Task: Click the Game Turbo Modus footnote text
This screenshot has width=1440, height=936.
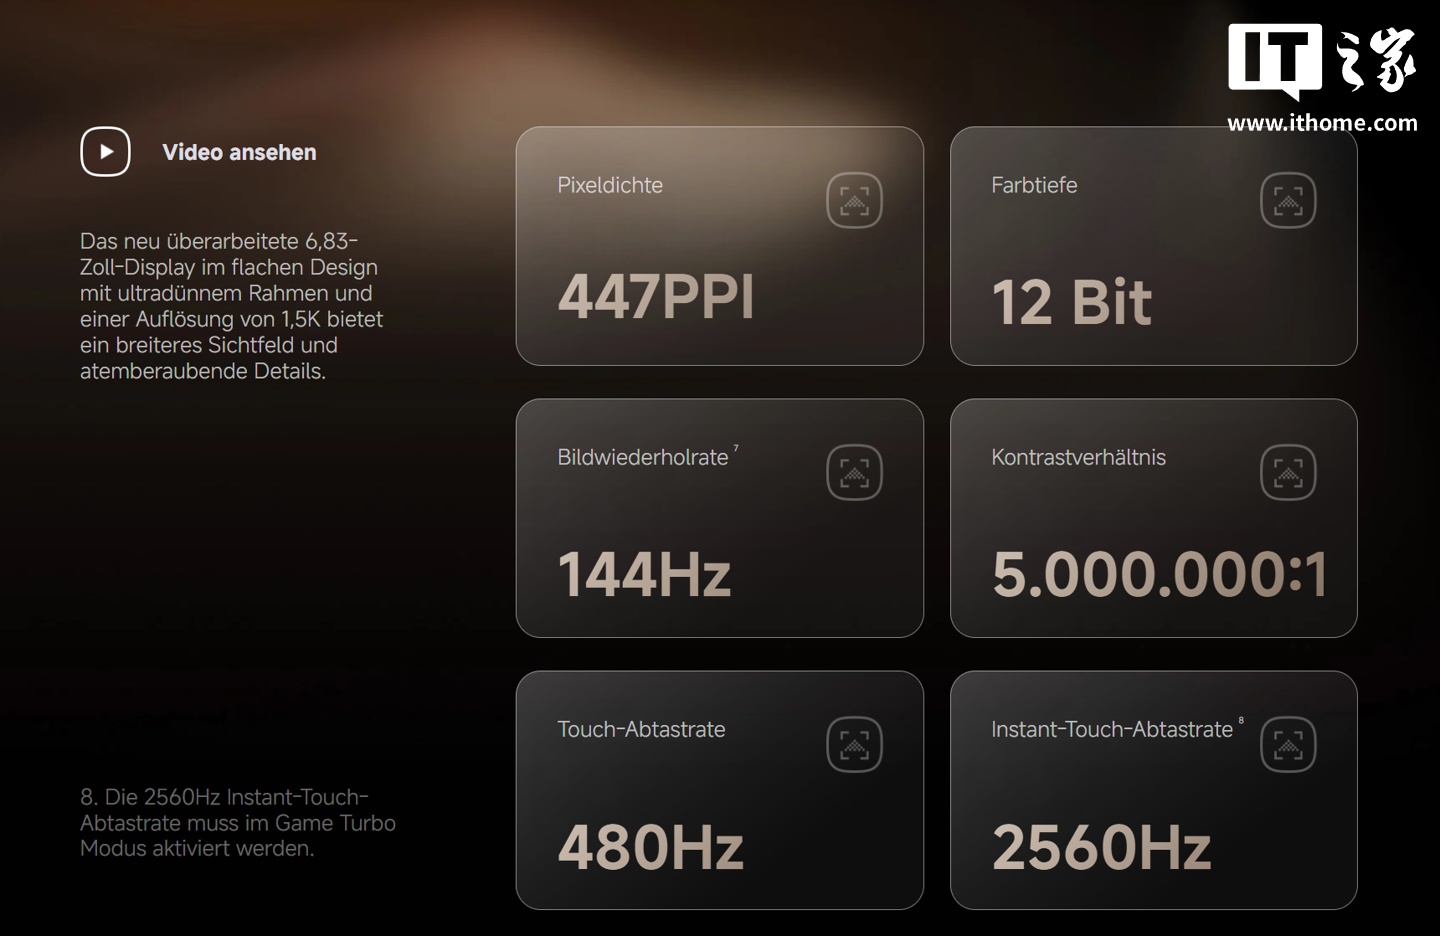Action: pyautogui.click(x=237, y=823)
